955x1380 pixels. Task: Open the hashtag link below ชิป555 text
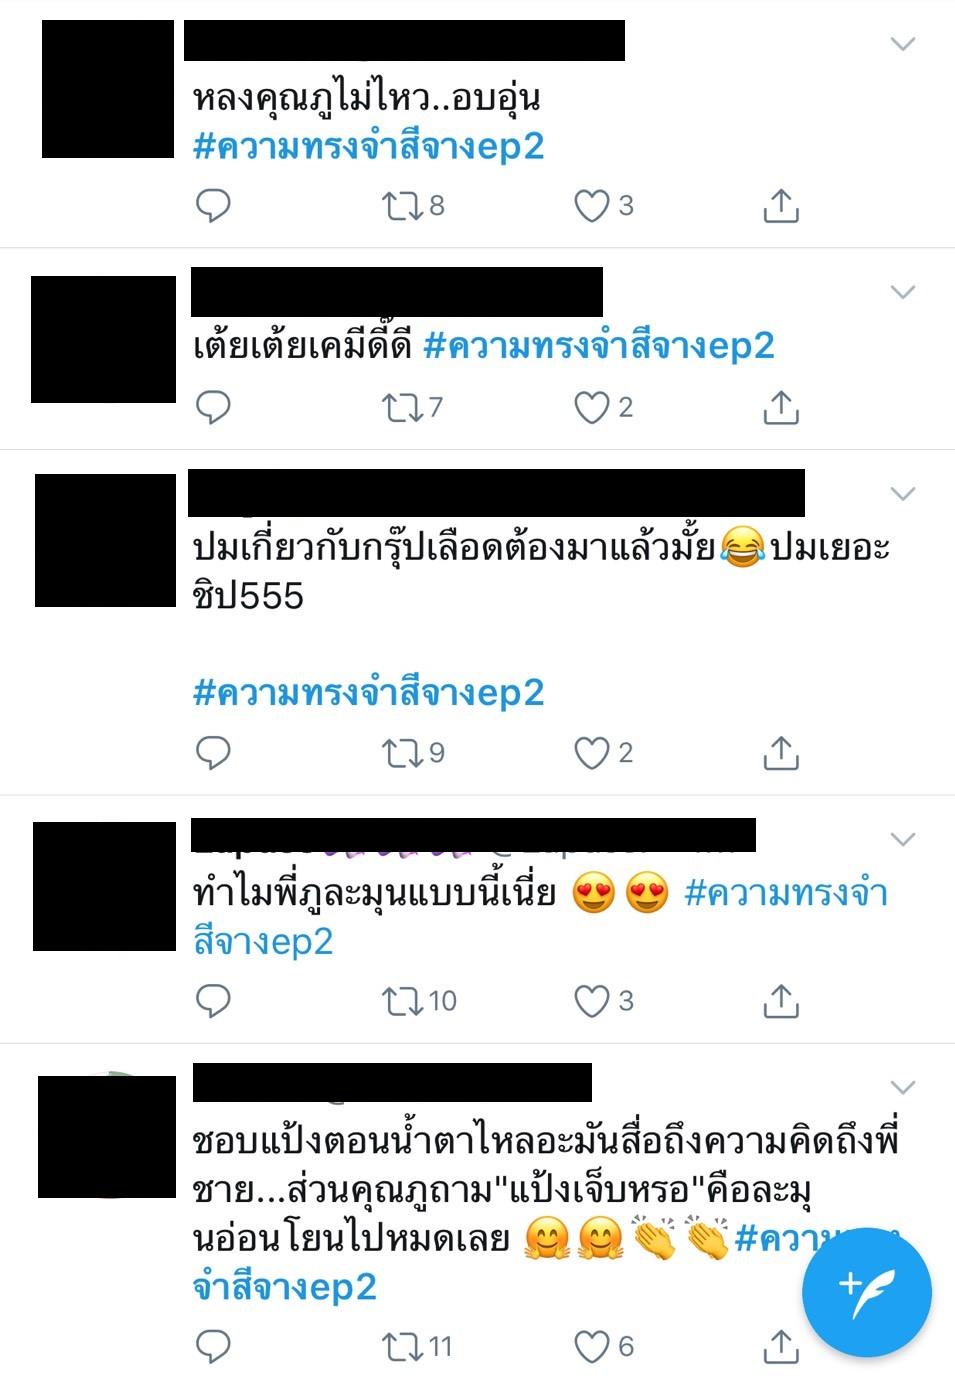(x=368, y=692)
